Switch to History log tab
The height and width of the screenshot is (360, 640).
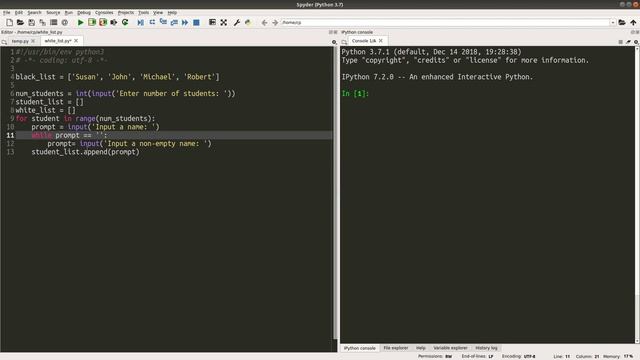tap(486, 348)
